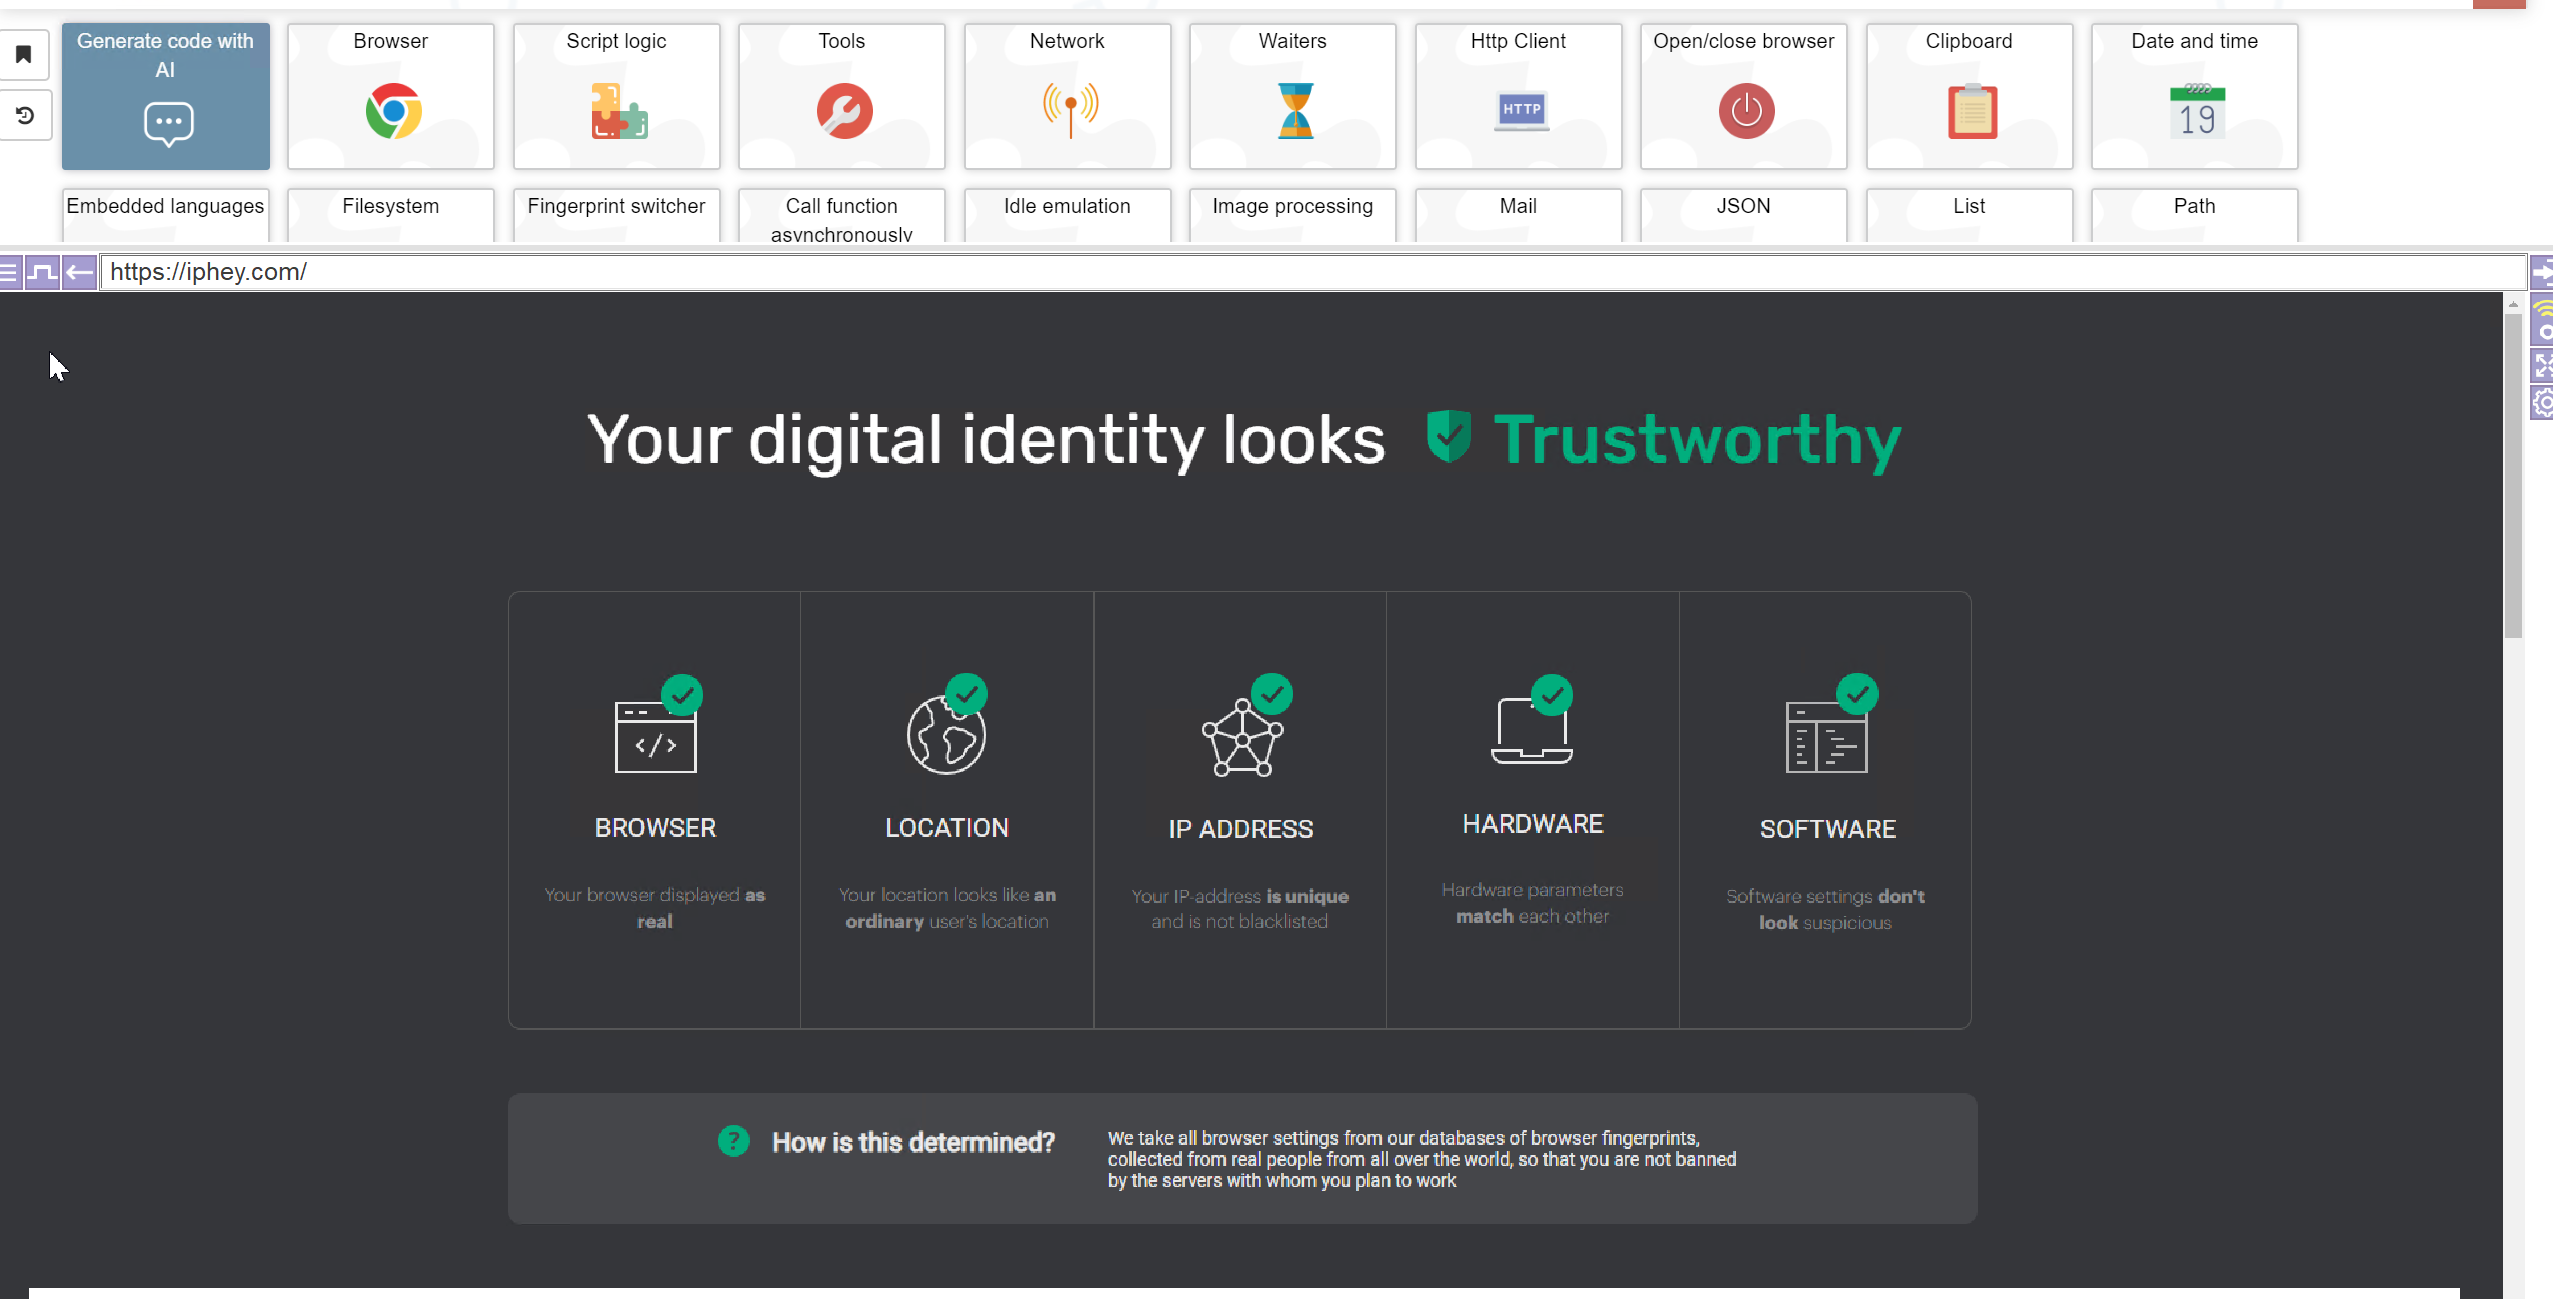The height and width of the screenshot is (1299, 2553).
Task: Open the Fingerprint switcher module
Action: [616, 215]
